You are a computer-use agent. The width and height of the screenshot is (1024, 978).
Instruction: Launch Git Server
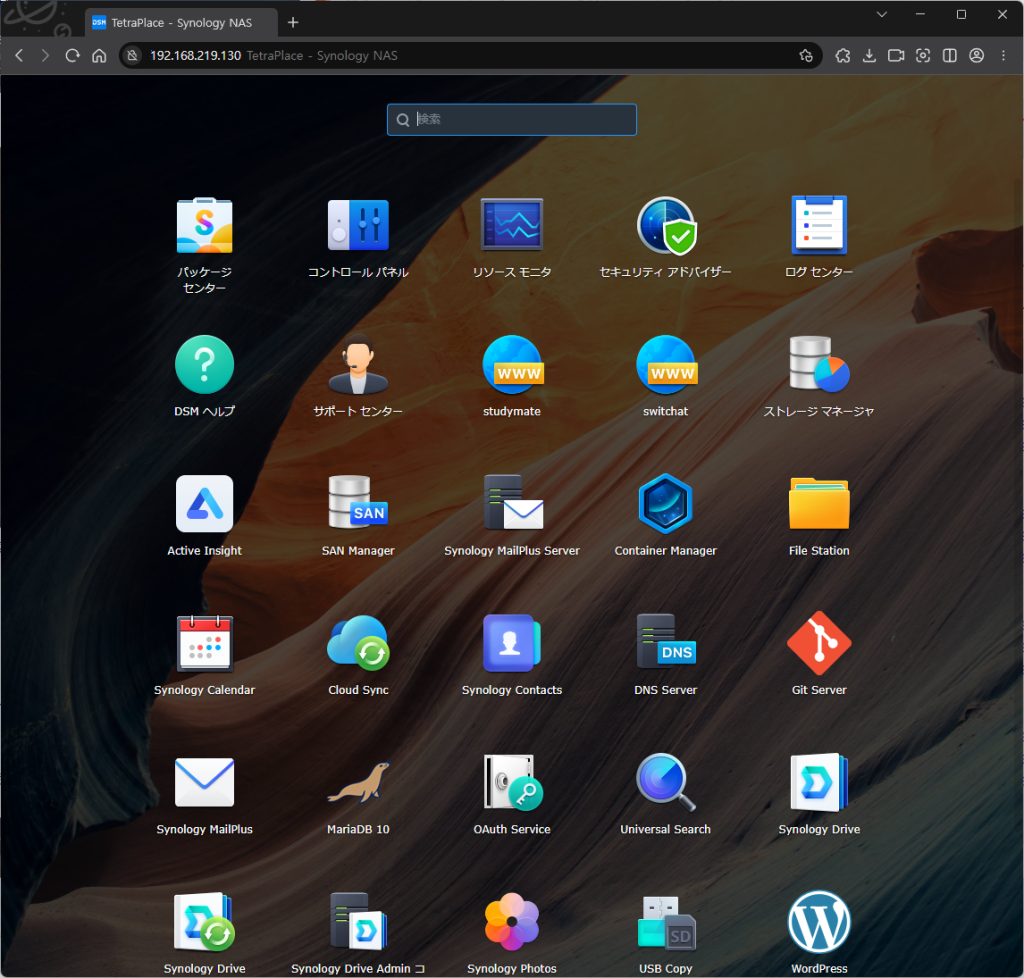[819, 644]
